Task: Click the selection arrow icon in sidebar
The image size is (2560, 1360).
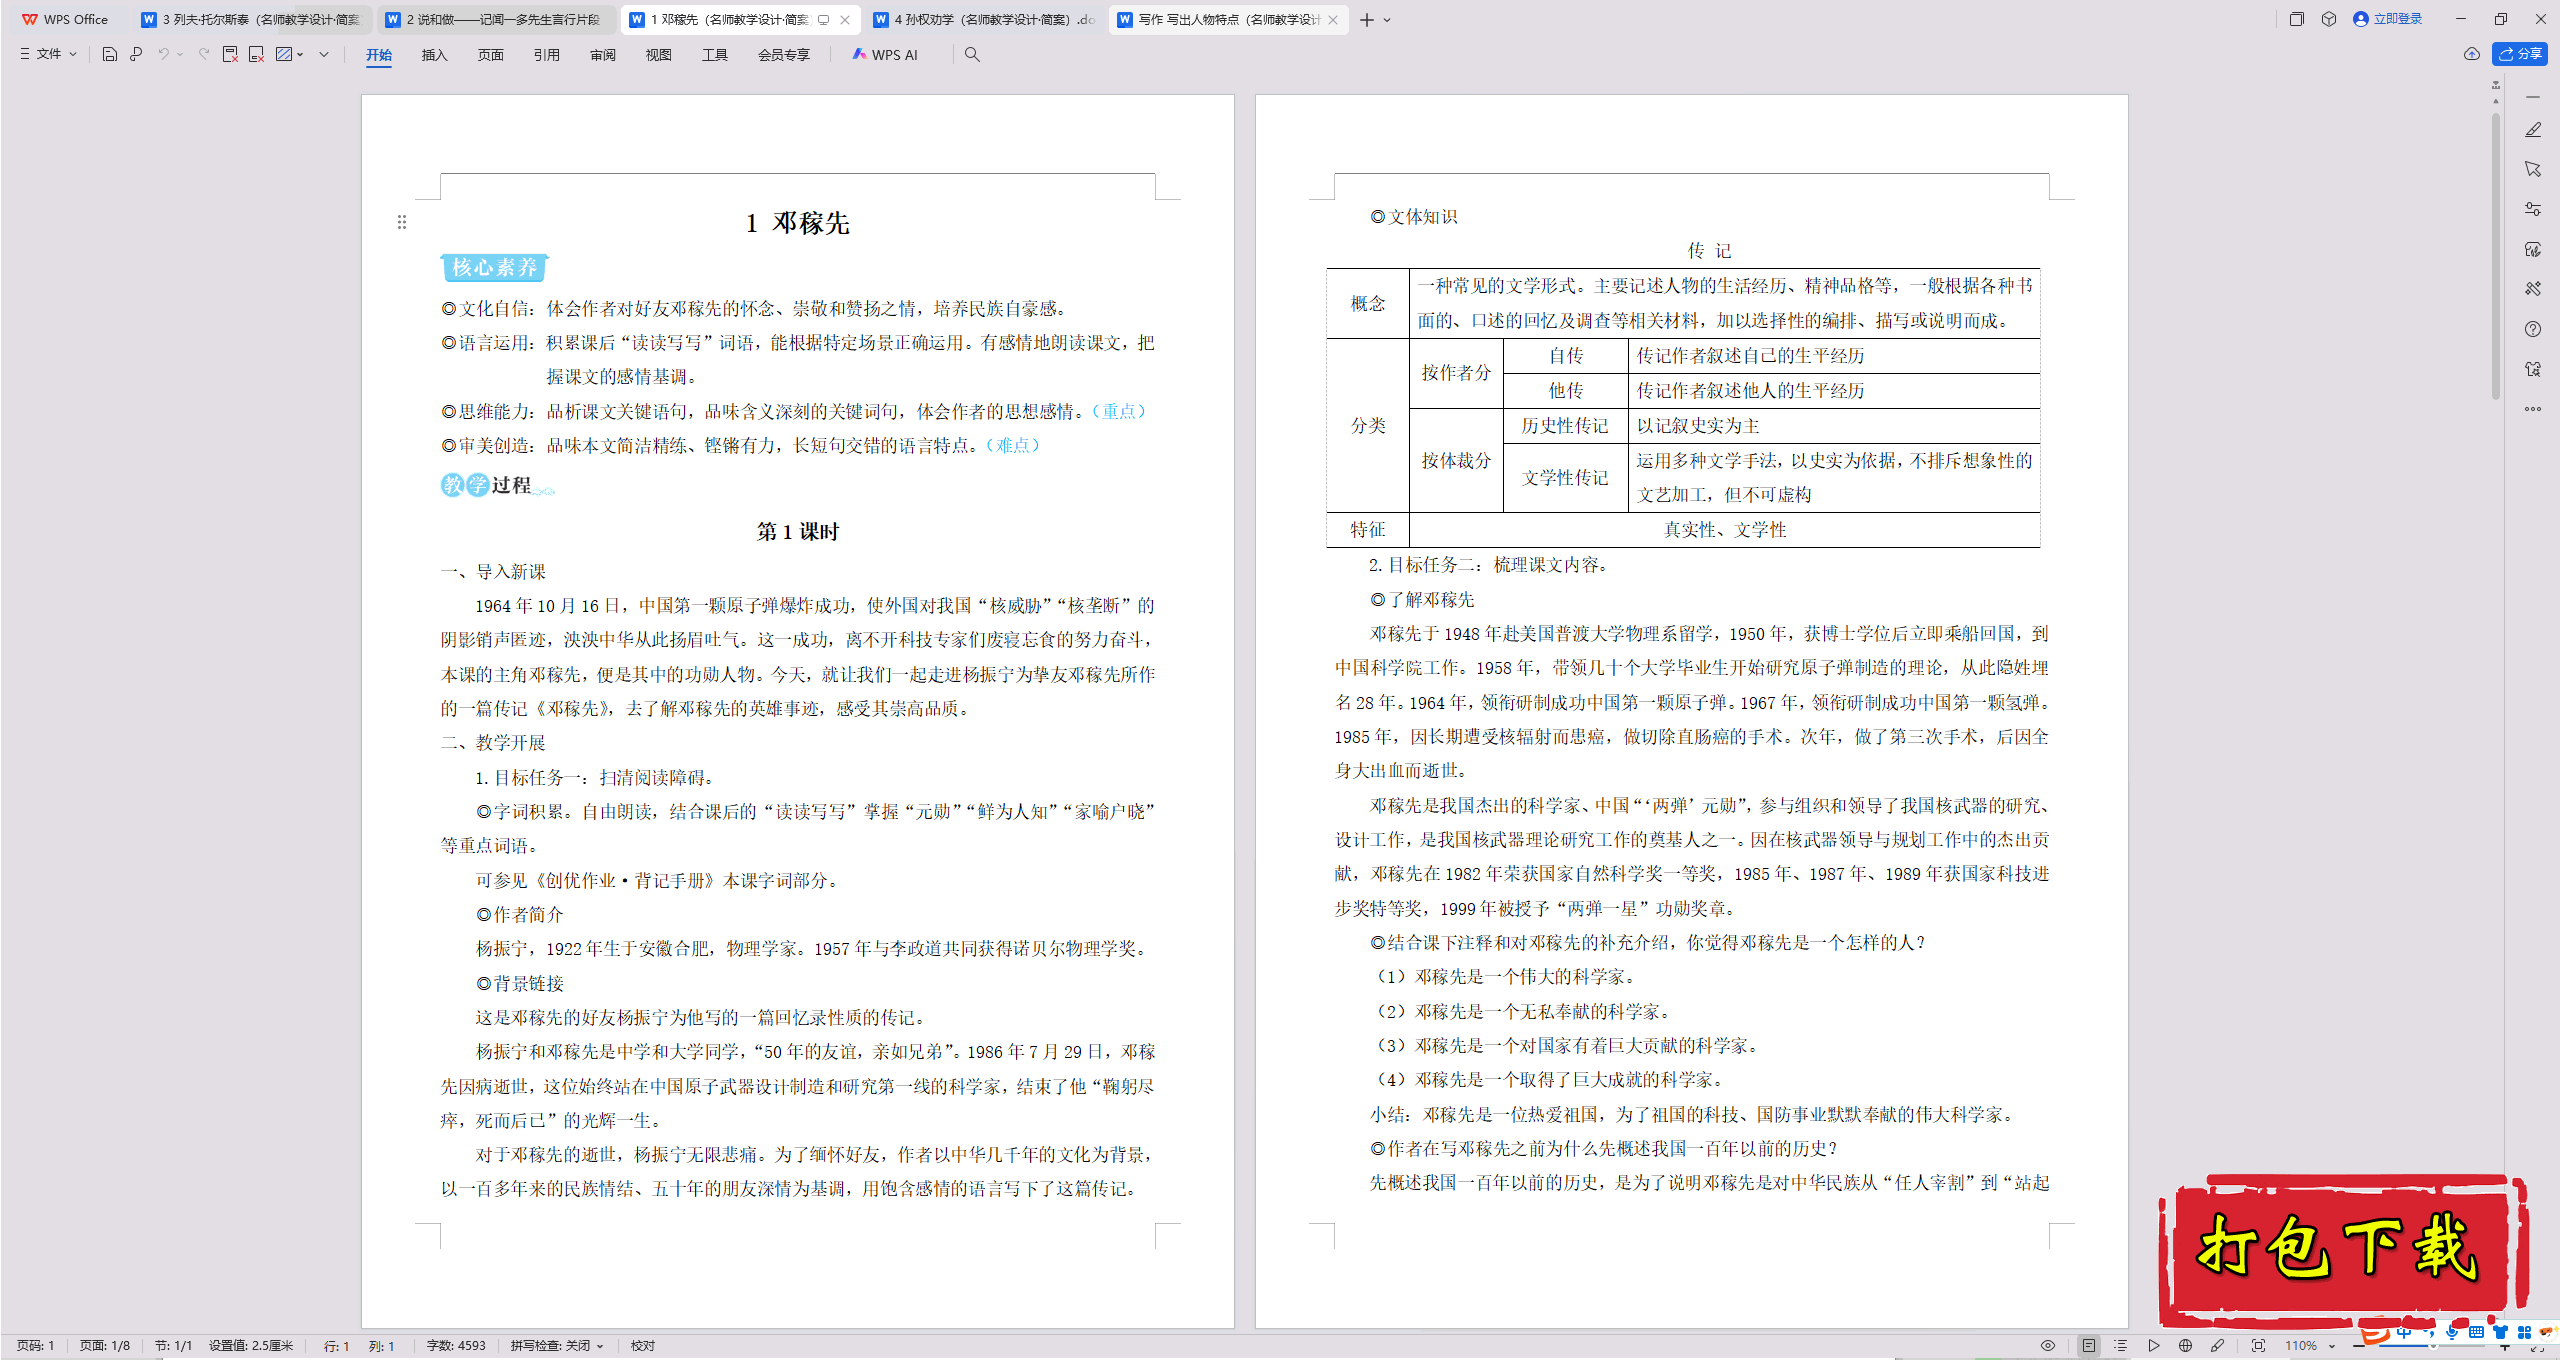Action: (2533, 169)
